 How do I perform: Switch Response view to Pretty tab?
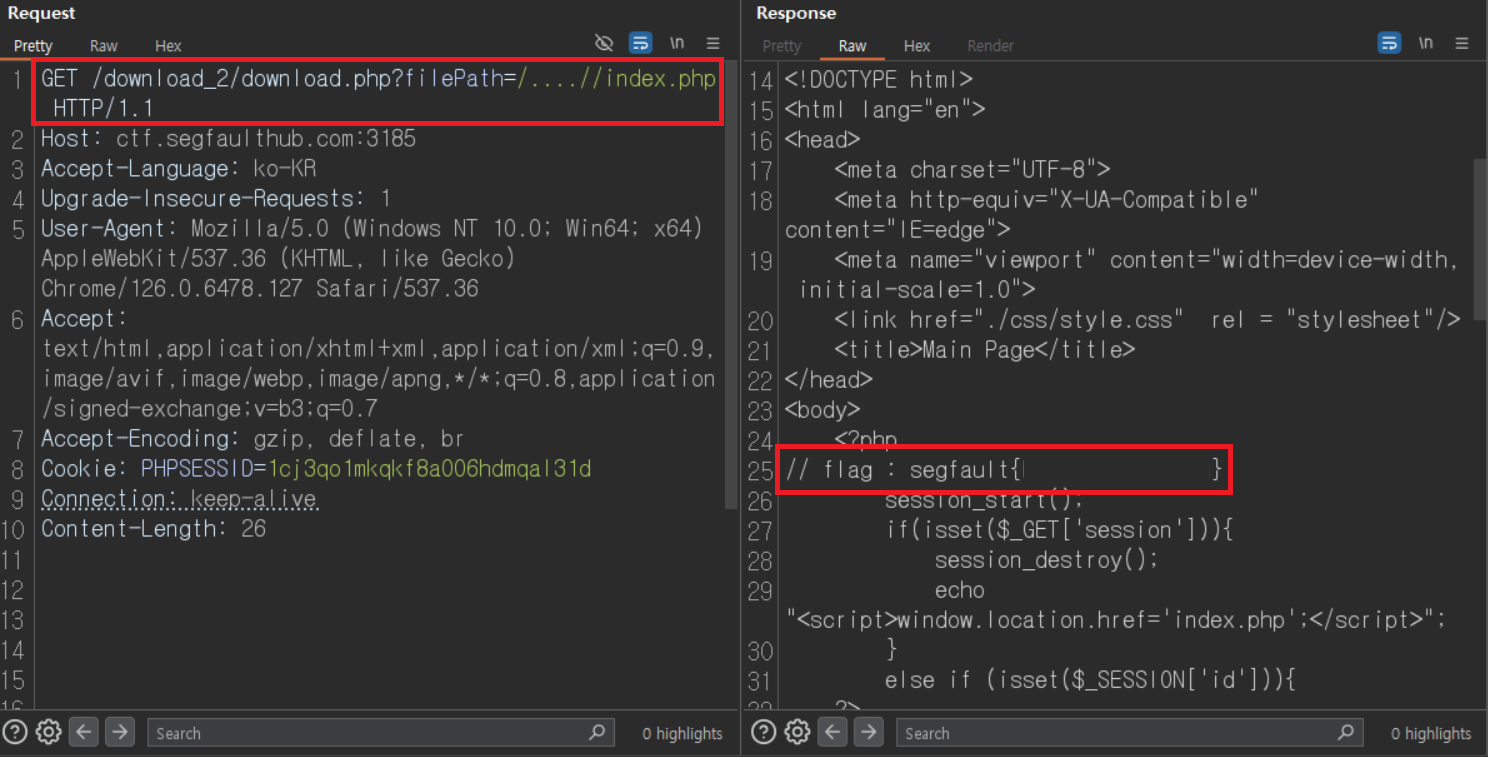(782, 46)
